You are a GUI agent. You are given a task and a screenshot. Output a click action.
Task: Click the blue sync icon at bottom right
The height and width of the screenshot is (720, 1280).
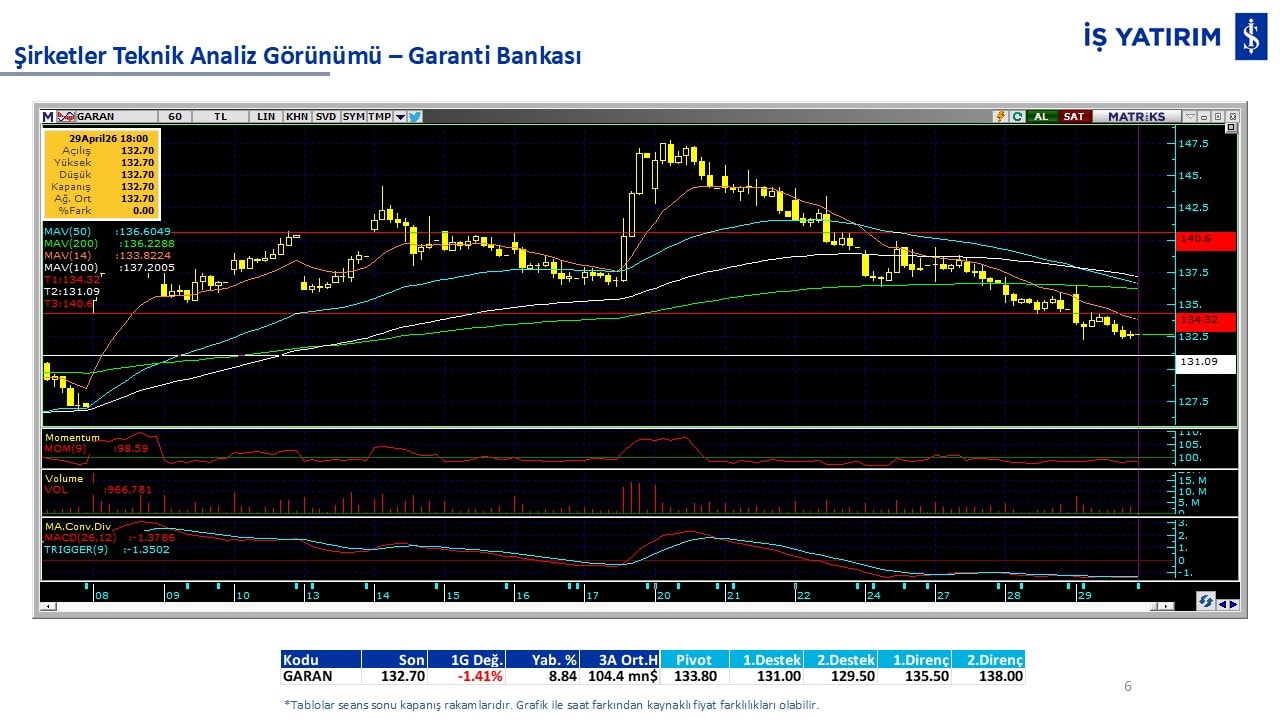pos(1206,601)
